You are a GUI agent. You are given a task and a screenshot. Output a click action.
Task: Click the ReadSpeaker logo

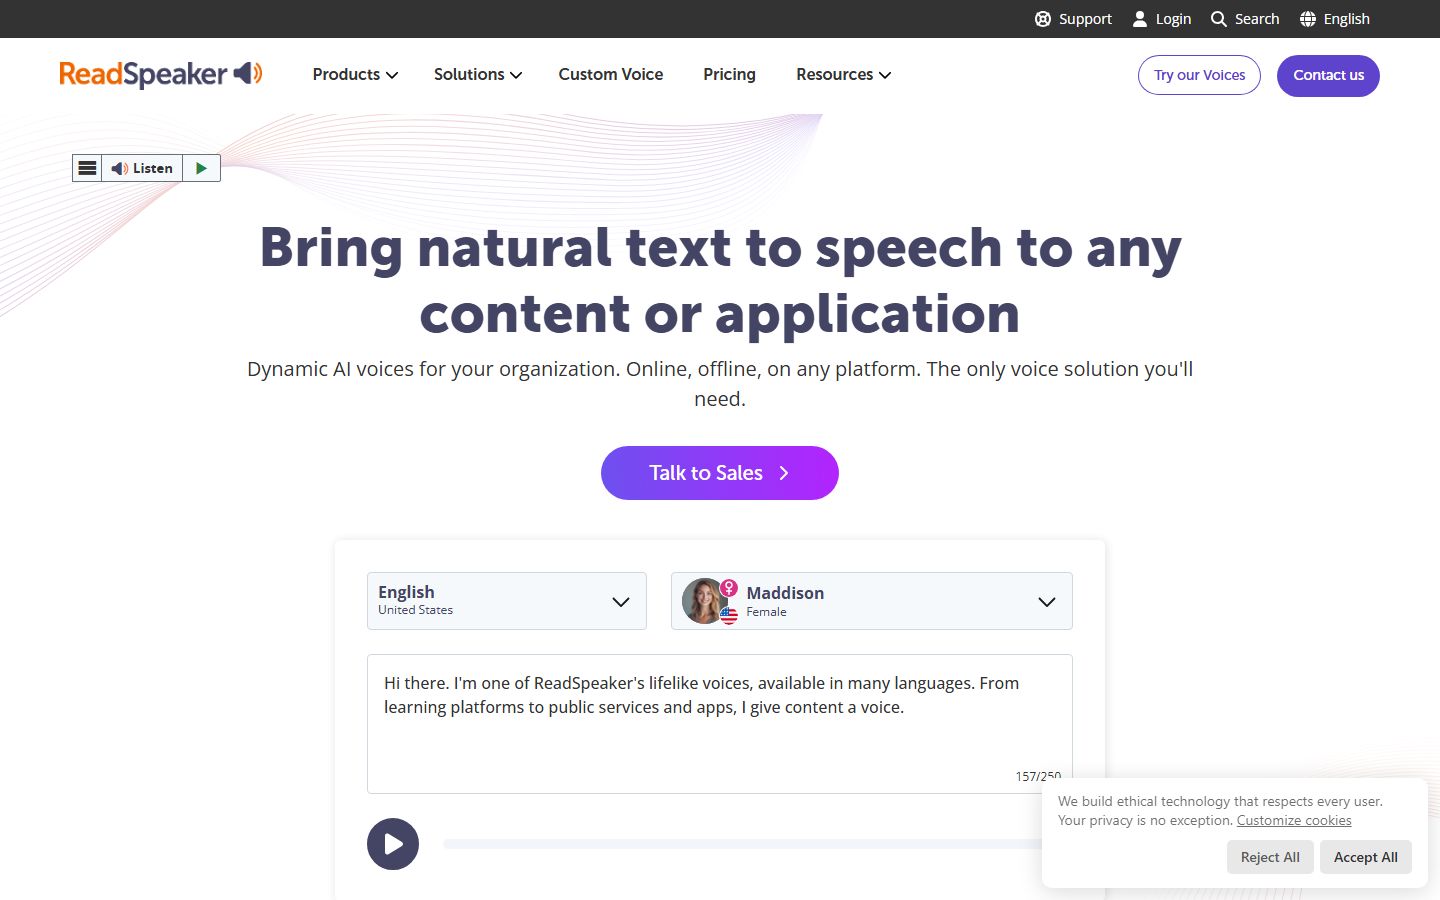(x=161, y=74)
